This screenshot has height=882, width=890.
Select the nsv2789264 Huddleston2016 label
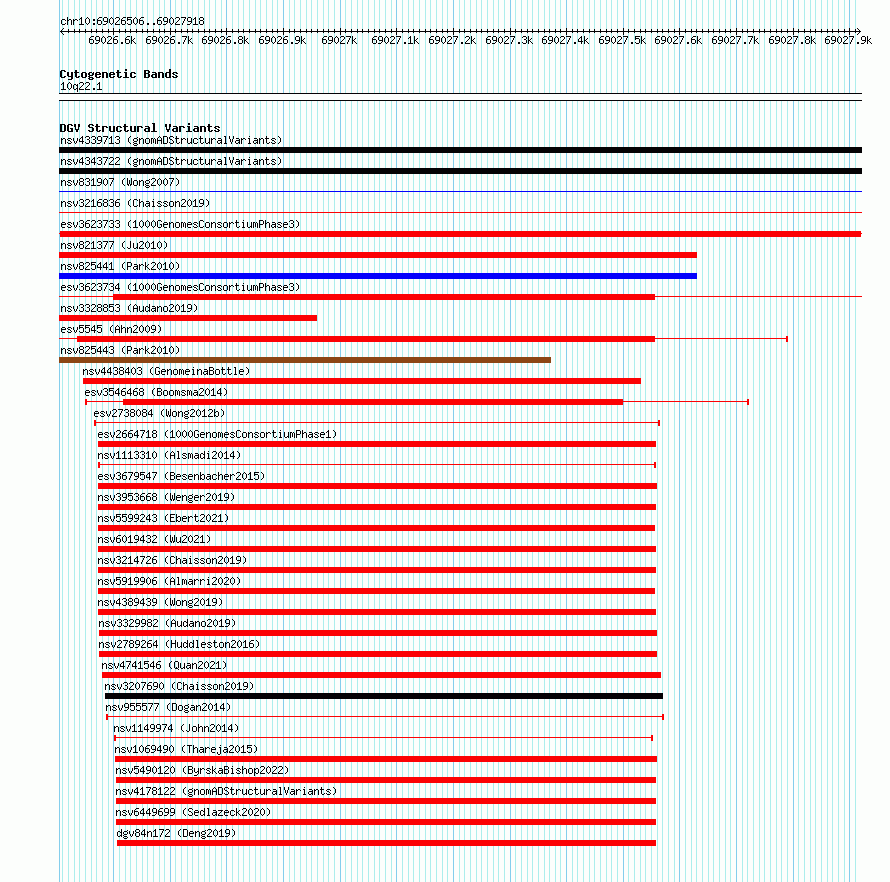pos(179,644)
